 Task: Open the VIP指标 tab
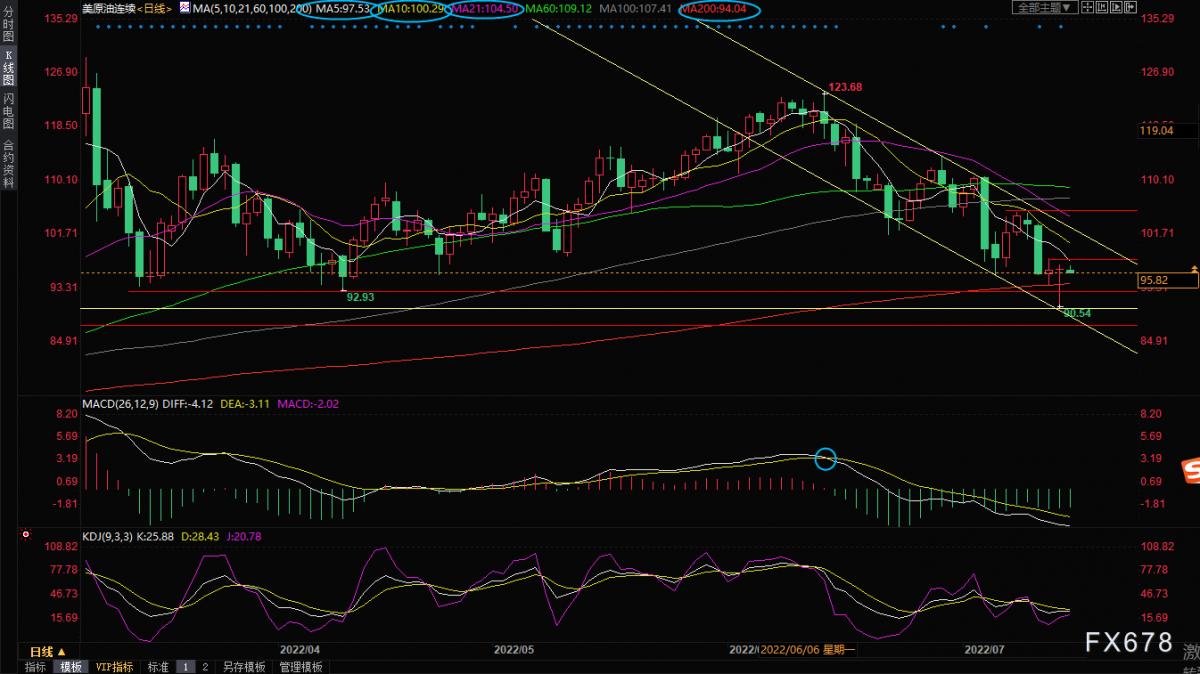click(x=114, y=667)
